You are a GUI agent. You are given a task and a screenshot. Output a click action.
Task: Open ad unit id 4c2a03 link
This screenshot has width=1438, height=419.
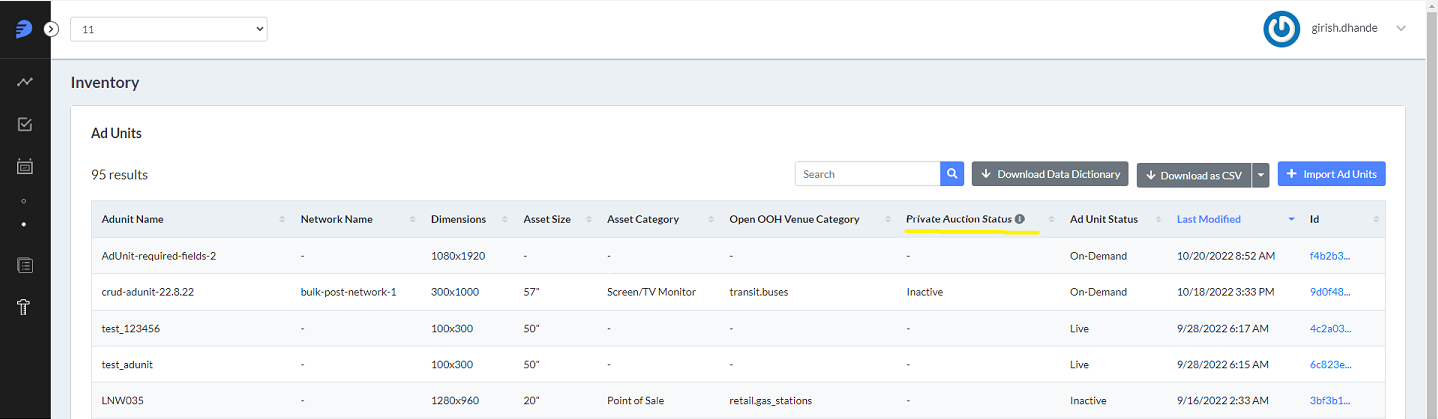coord(1330,328)
